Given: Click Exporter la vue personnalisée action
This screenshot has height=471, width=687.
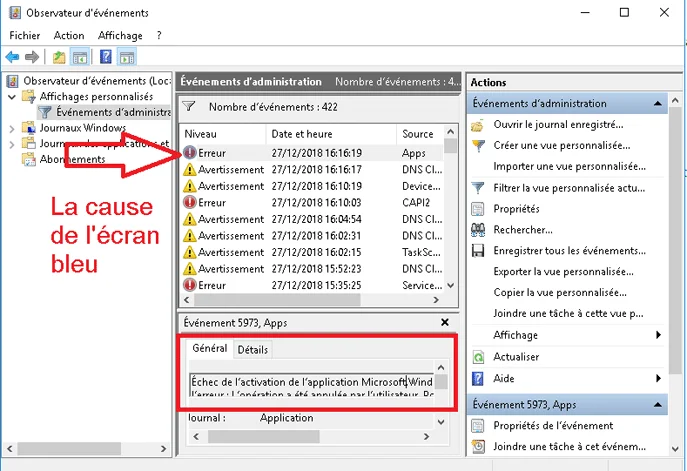Looking at the screenshot, I should [x=563, y=272].
